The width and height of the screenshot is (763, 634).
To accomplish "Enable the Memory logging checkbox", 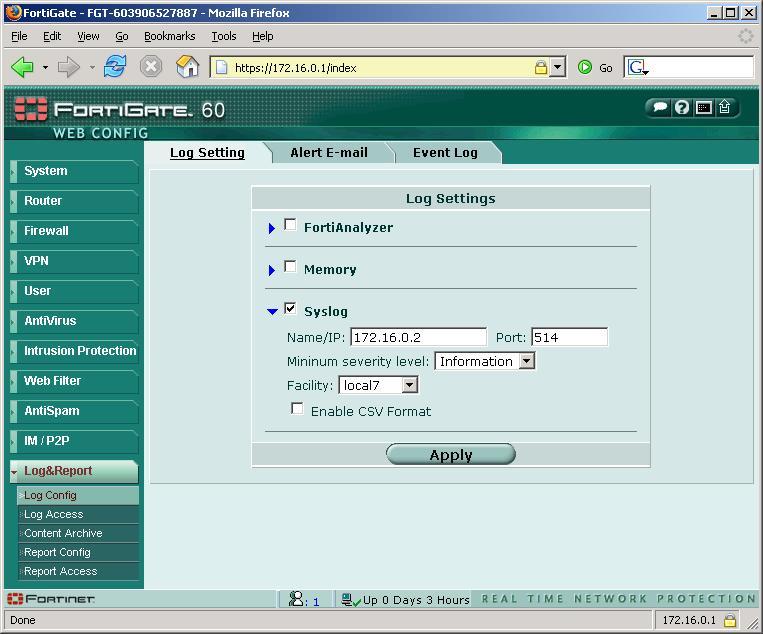I will tap(290, 267).
